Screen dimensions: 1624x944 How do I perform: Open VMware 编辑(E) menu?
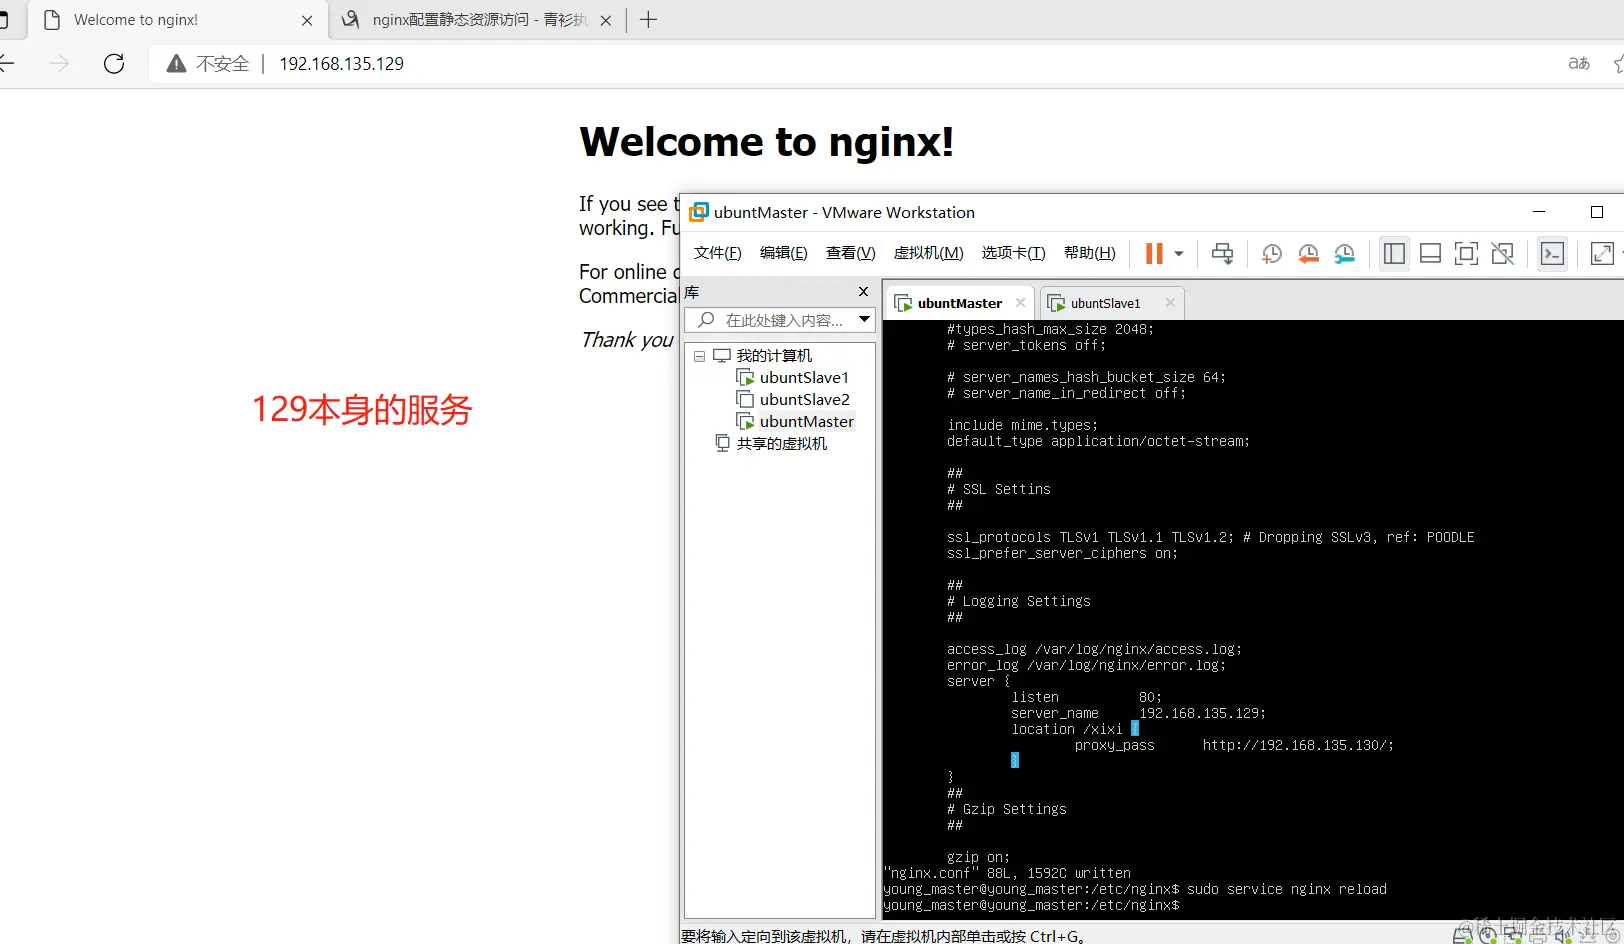[784, 253]
